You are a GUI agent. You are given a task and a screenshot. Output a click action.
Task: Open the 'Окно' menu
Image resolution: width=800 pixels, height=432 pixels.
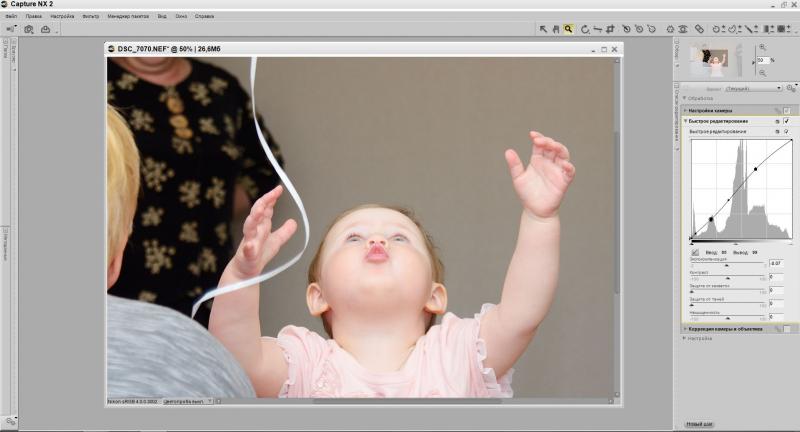click(181, 16)
